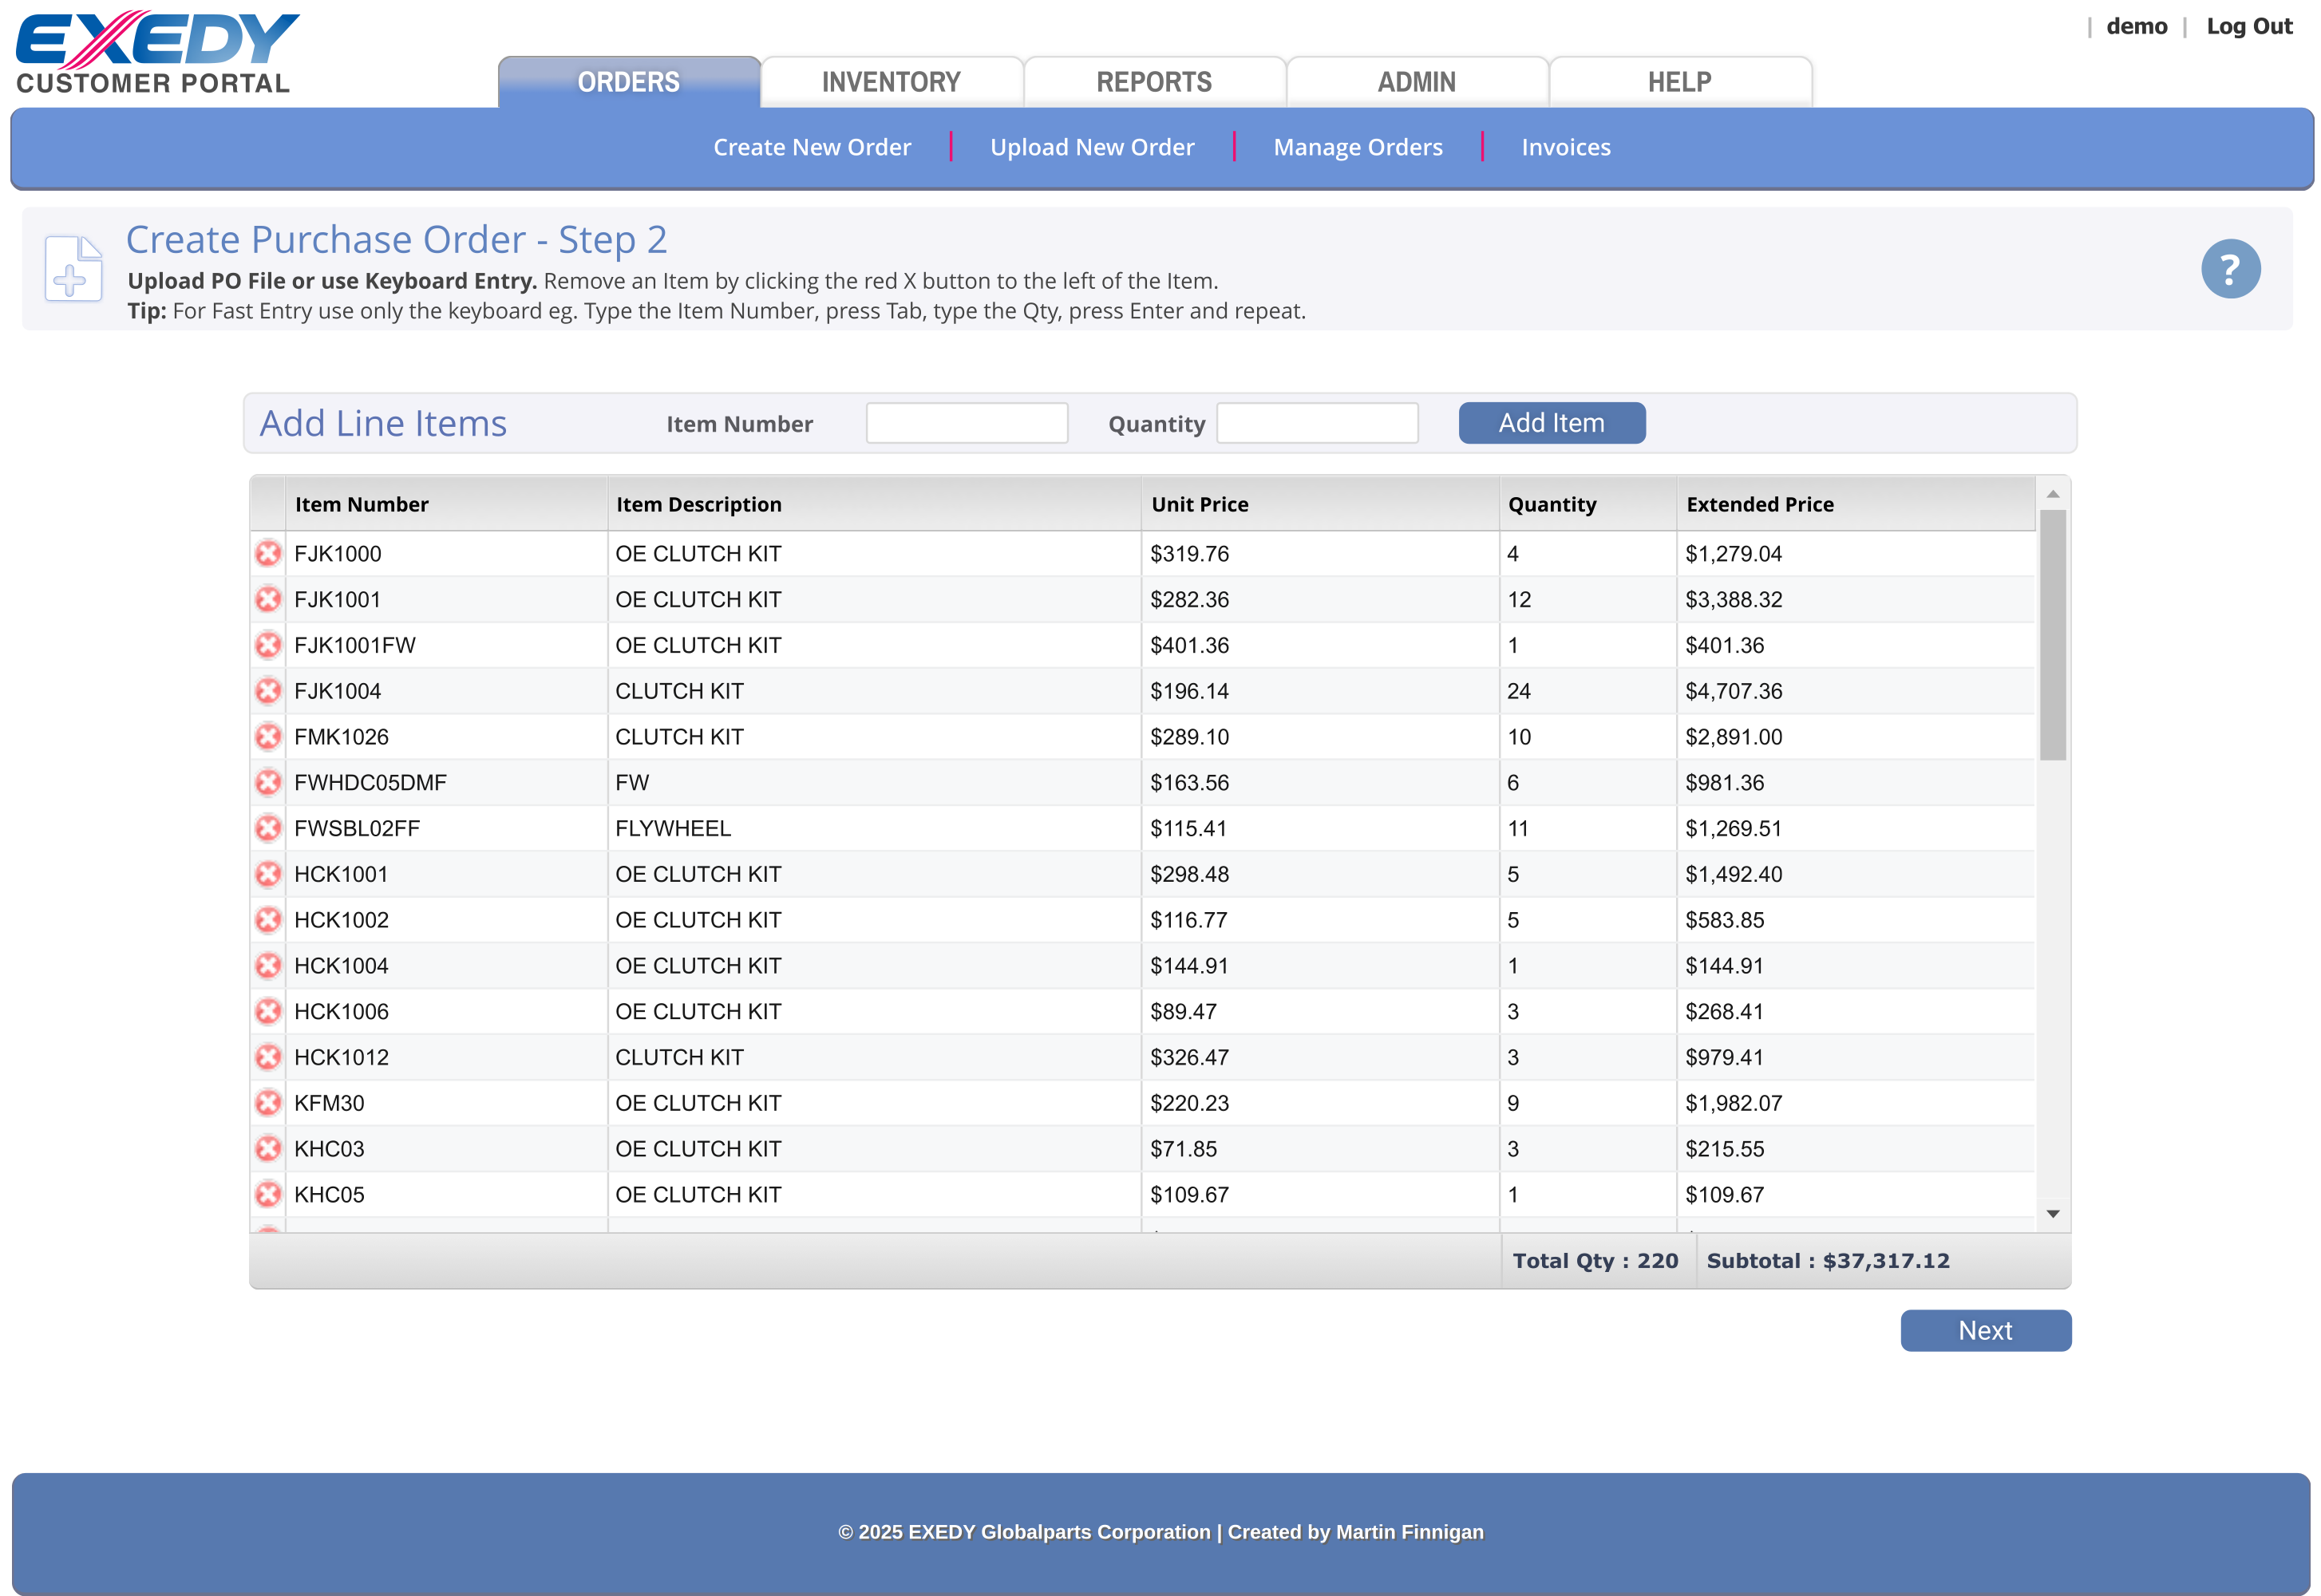Go to Upload New Order
Image resolution: width=2321 pixels, height=1596 pixels.
click(1092, 147)
